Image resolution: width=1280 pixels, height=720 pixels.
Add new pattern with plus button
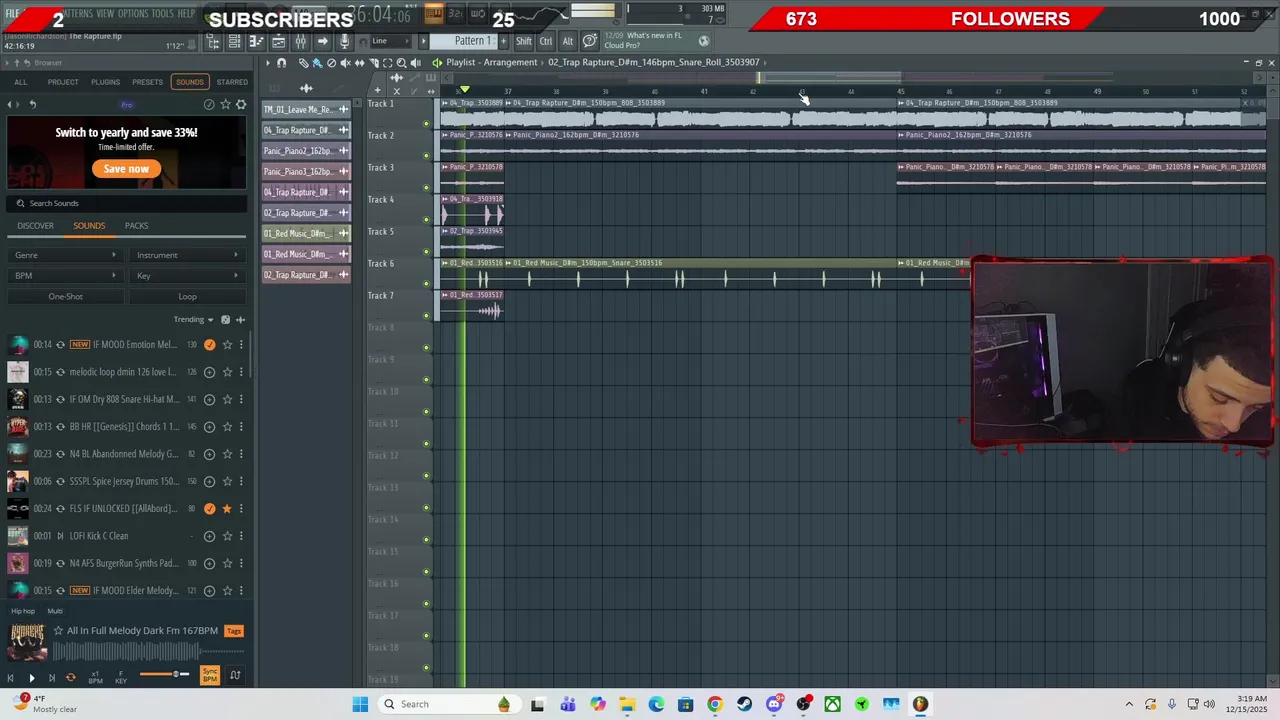[503, 41]
